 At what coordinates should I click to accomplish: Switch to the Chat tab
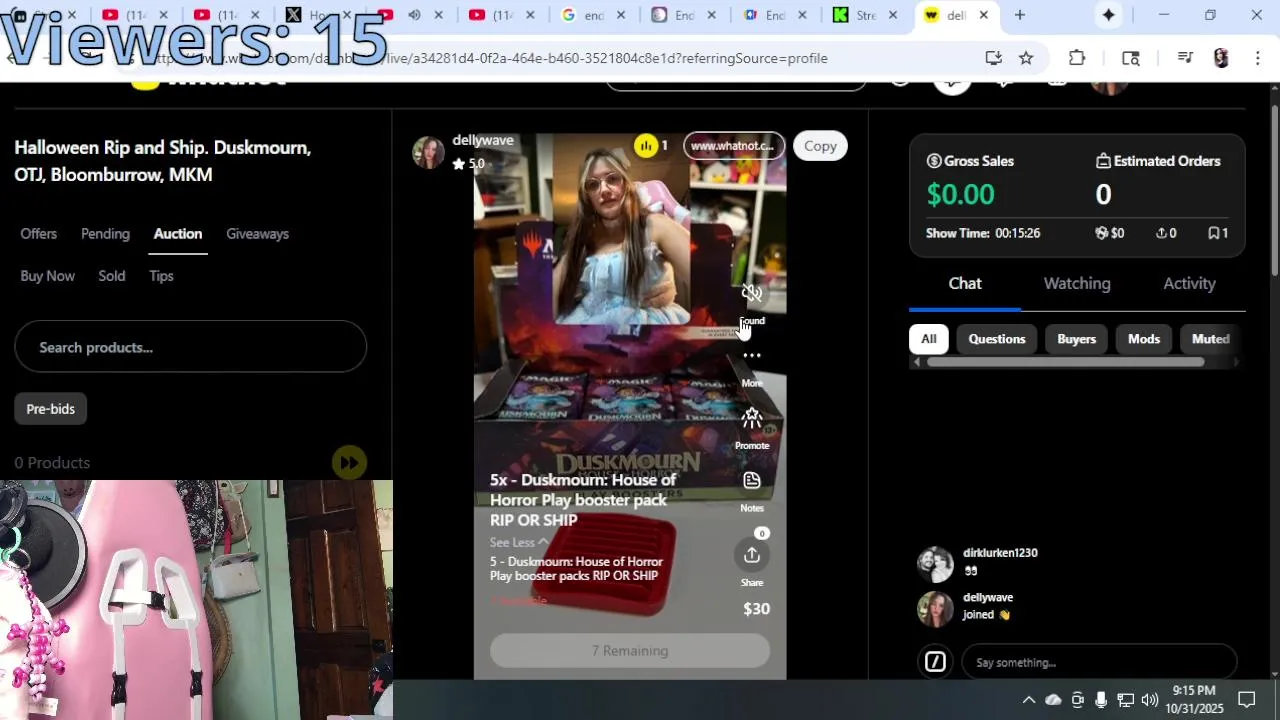tap(965, 284)
